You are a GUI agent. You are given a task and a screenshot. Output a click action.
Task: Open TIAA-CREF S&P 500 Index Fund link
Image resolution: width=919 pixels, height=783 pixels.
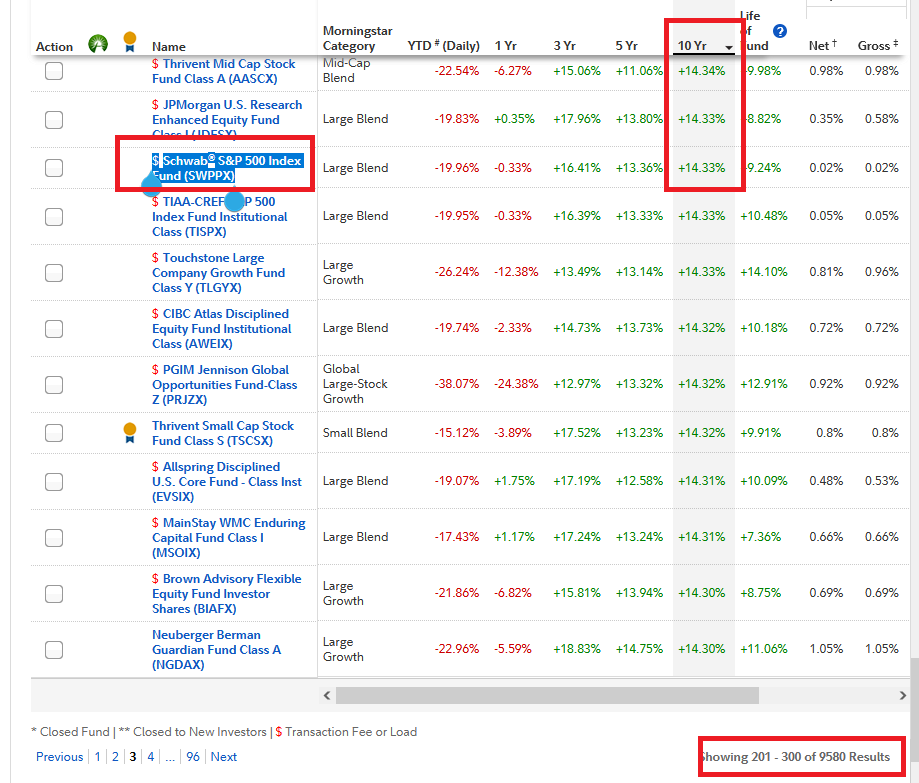tap(220, 217)
